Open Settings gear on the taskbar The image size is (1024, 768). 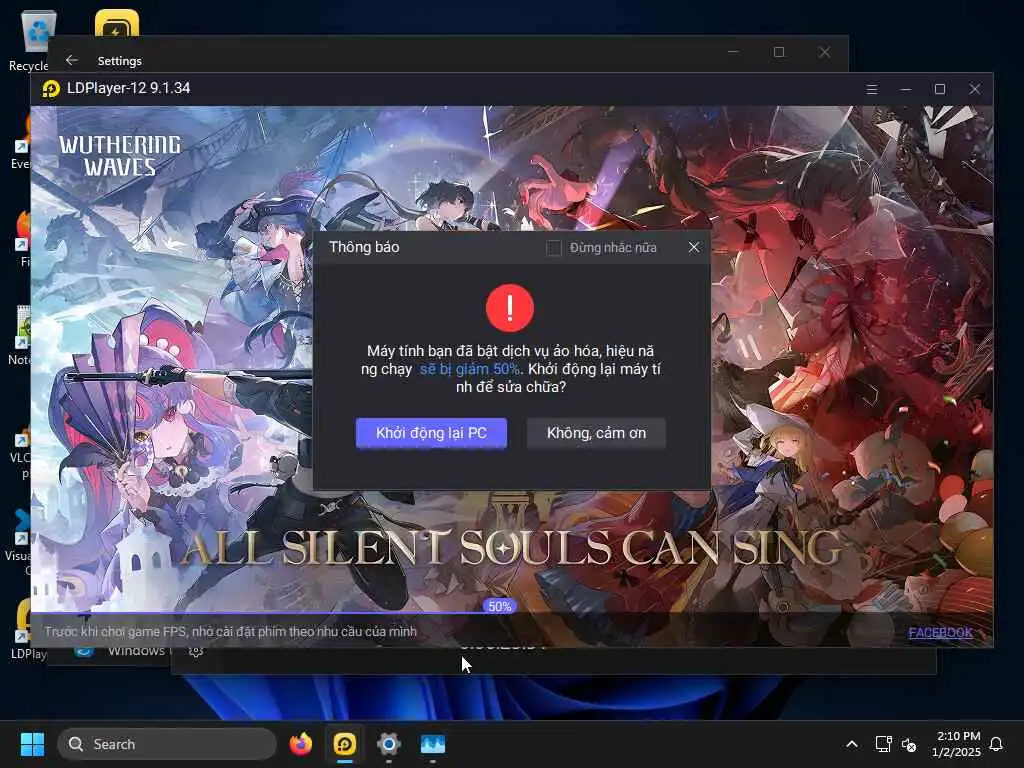click(x=389, y=744)
